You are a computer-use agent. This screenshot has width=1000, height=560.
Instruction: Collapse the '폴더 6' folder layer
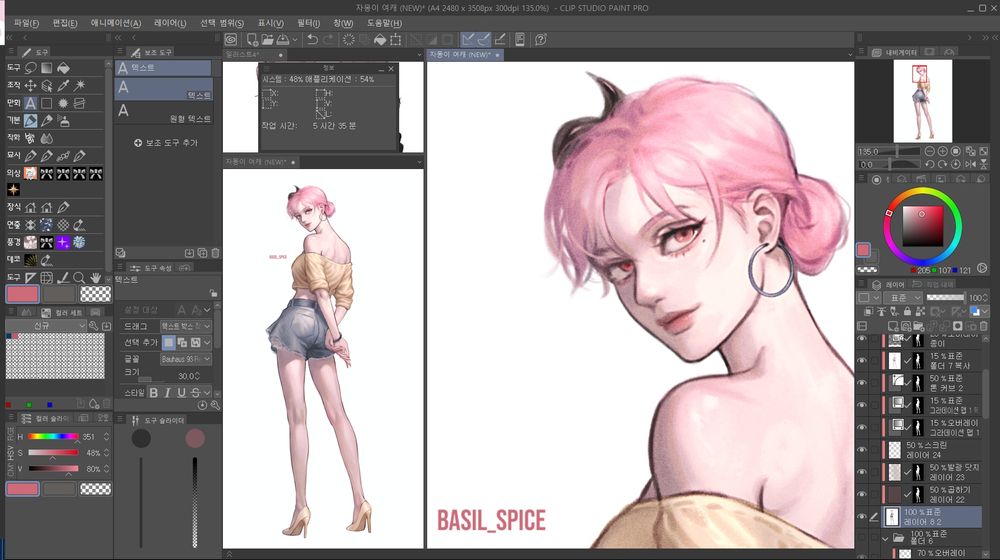(x=885, y=538)
